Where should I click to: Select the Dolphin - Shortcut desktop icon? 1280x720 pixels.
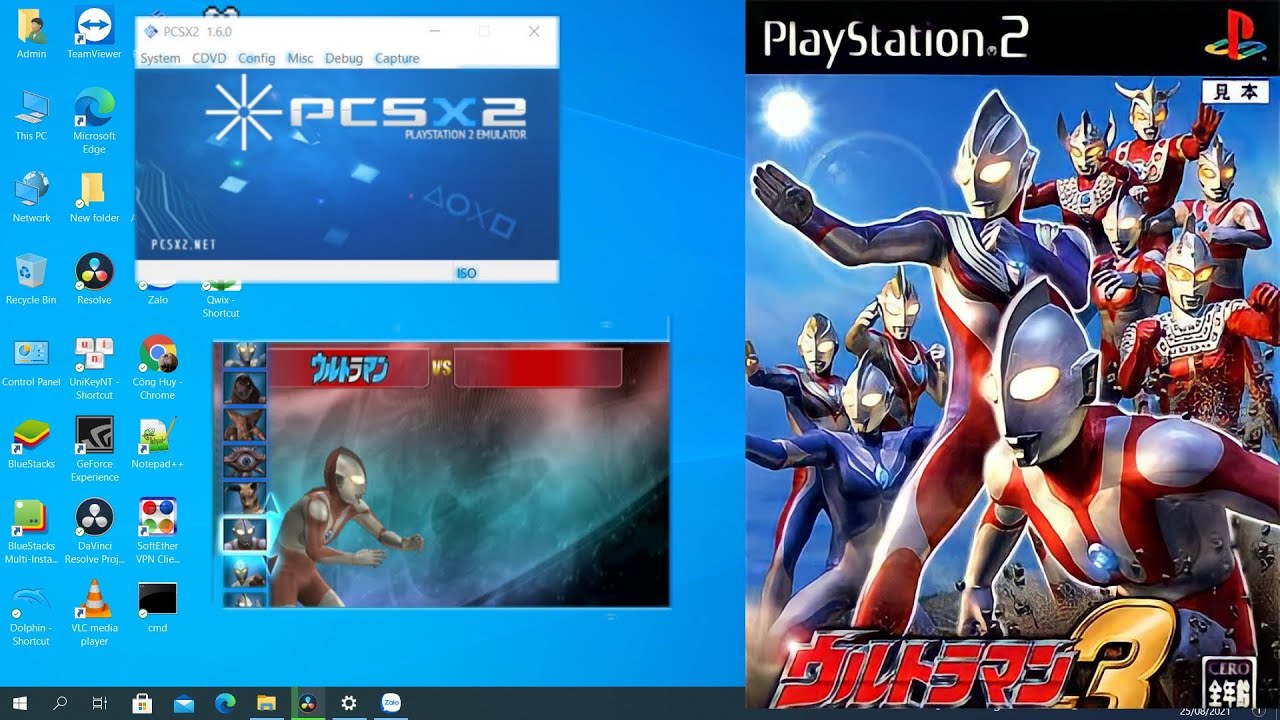click(31, 613)
